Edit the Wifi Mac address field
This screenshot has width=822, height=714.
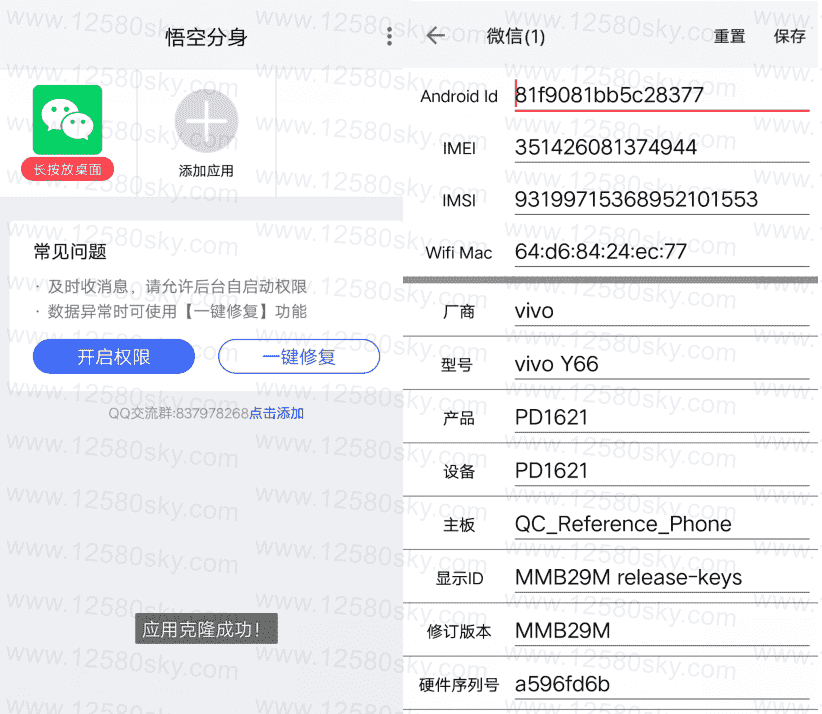tap(662, 252)
